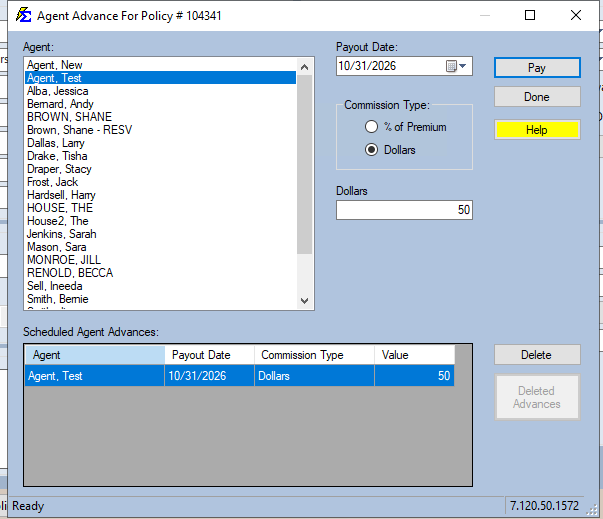Click the agent list scroll down arrow
The height and width of the screenshot is (519, 603).
305,300
